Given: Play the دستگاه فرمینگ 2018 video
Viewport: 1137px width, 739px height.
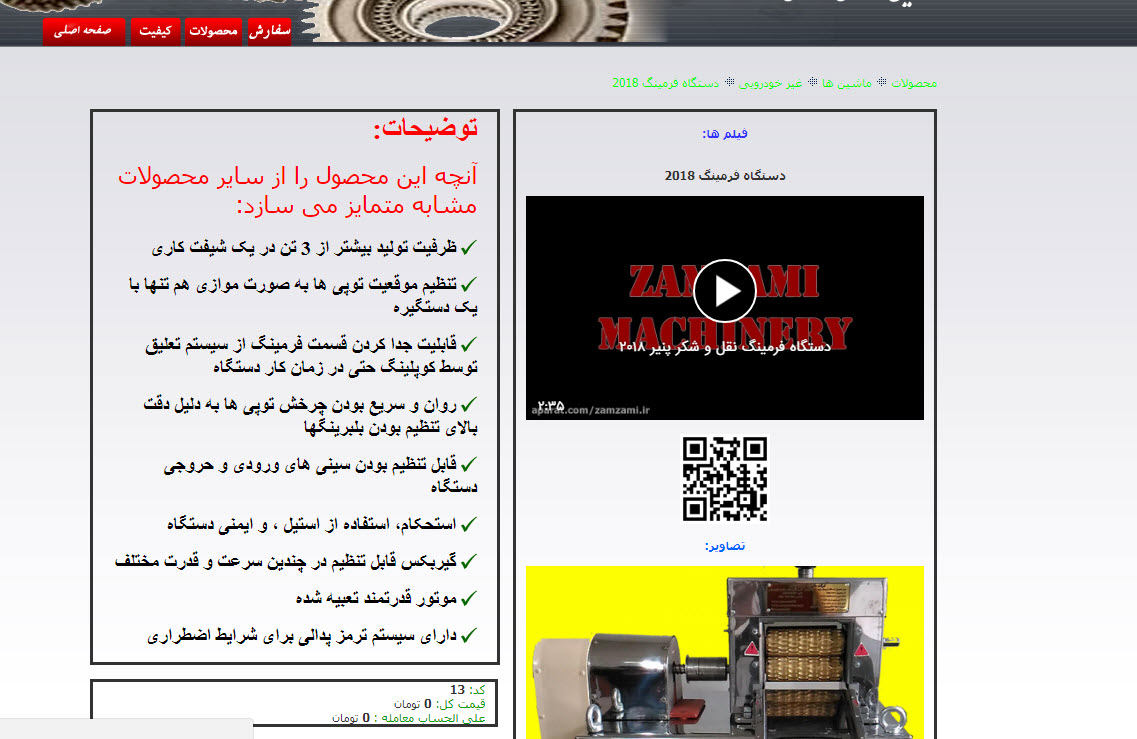Looking at the screenshot, I should tap(724, 291).
